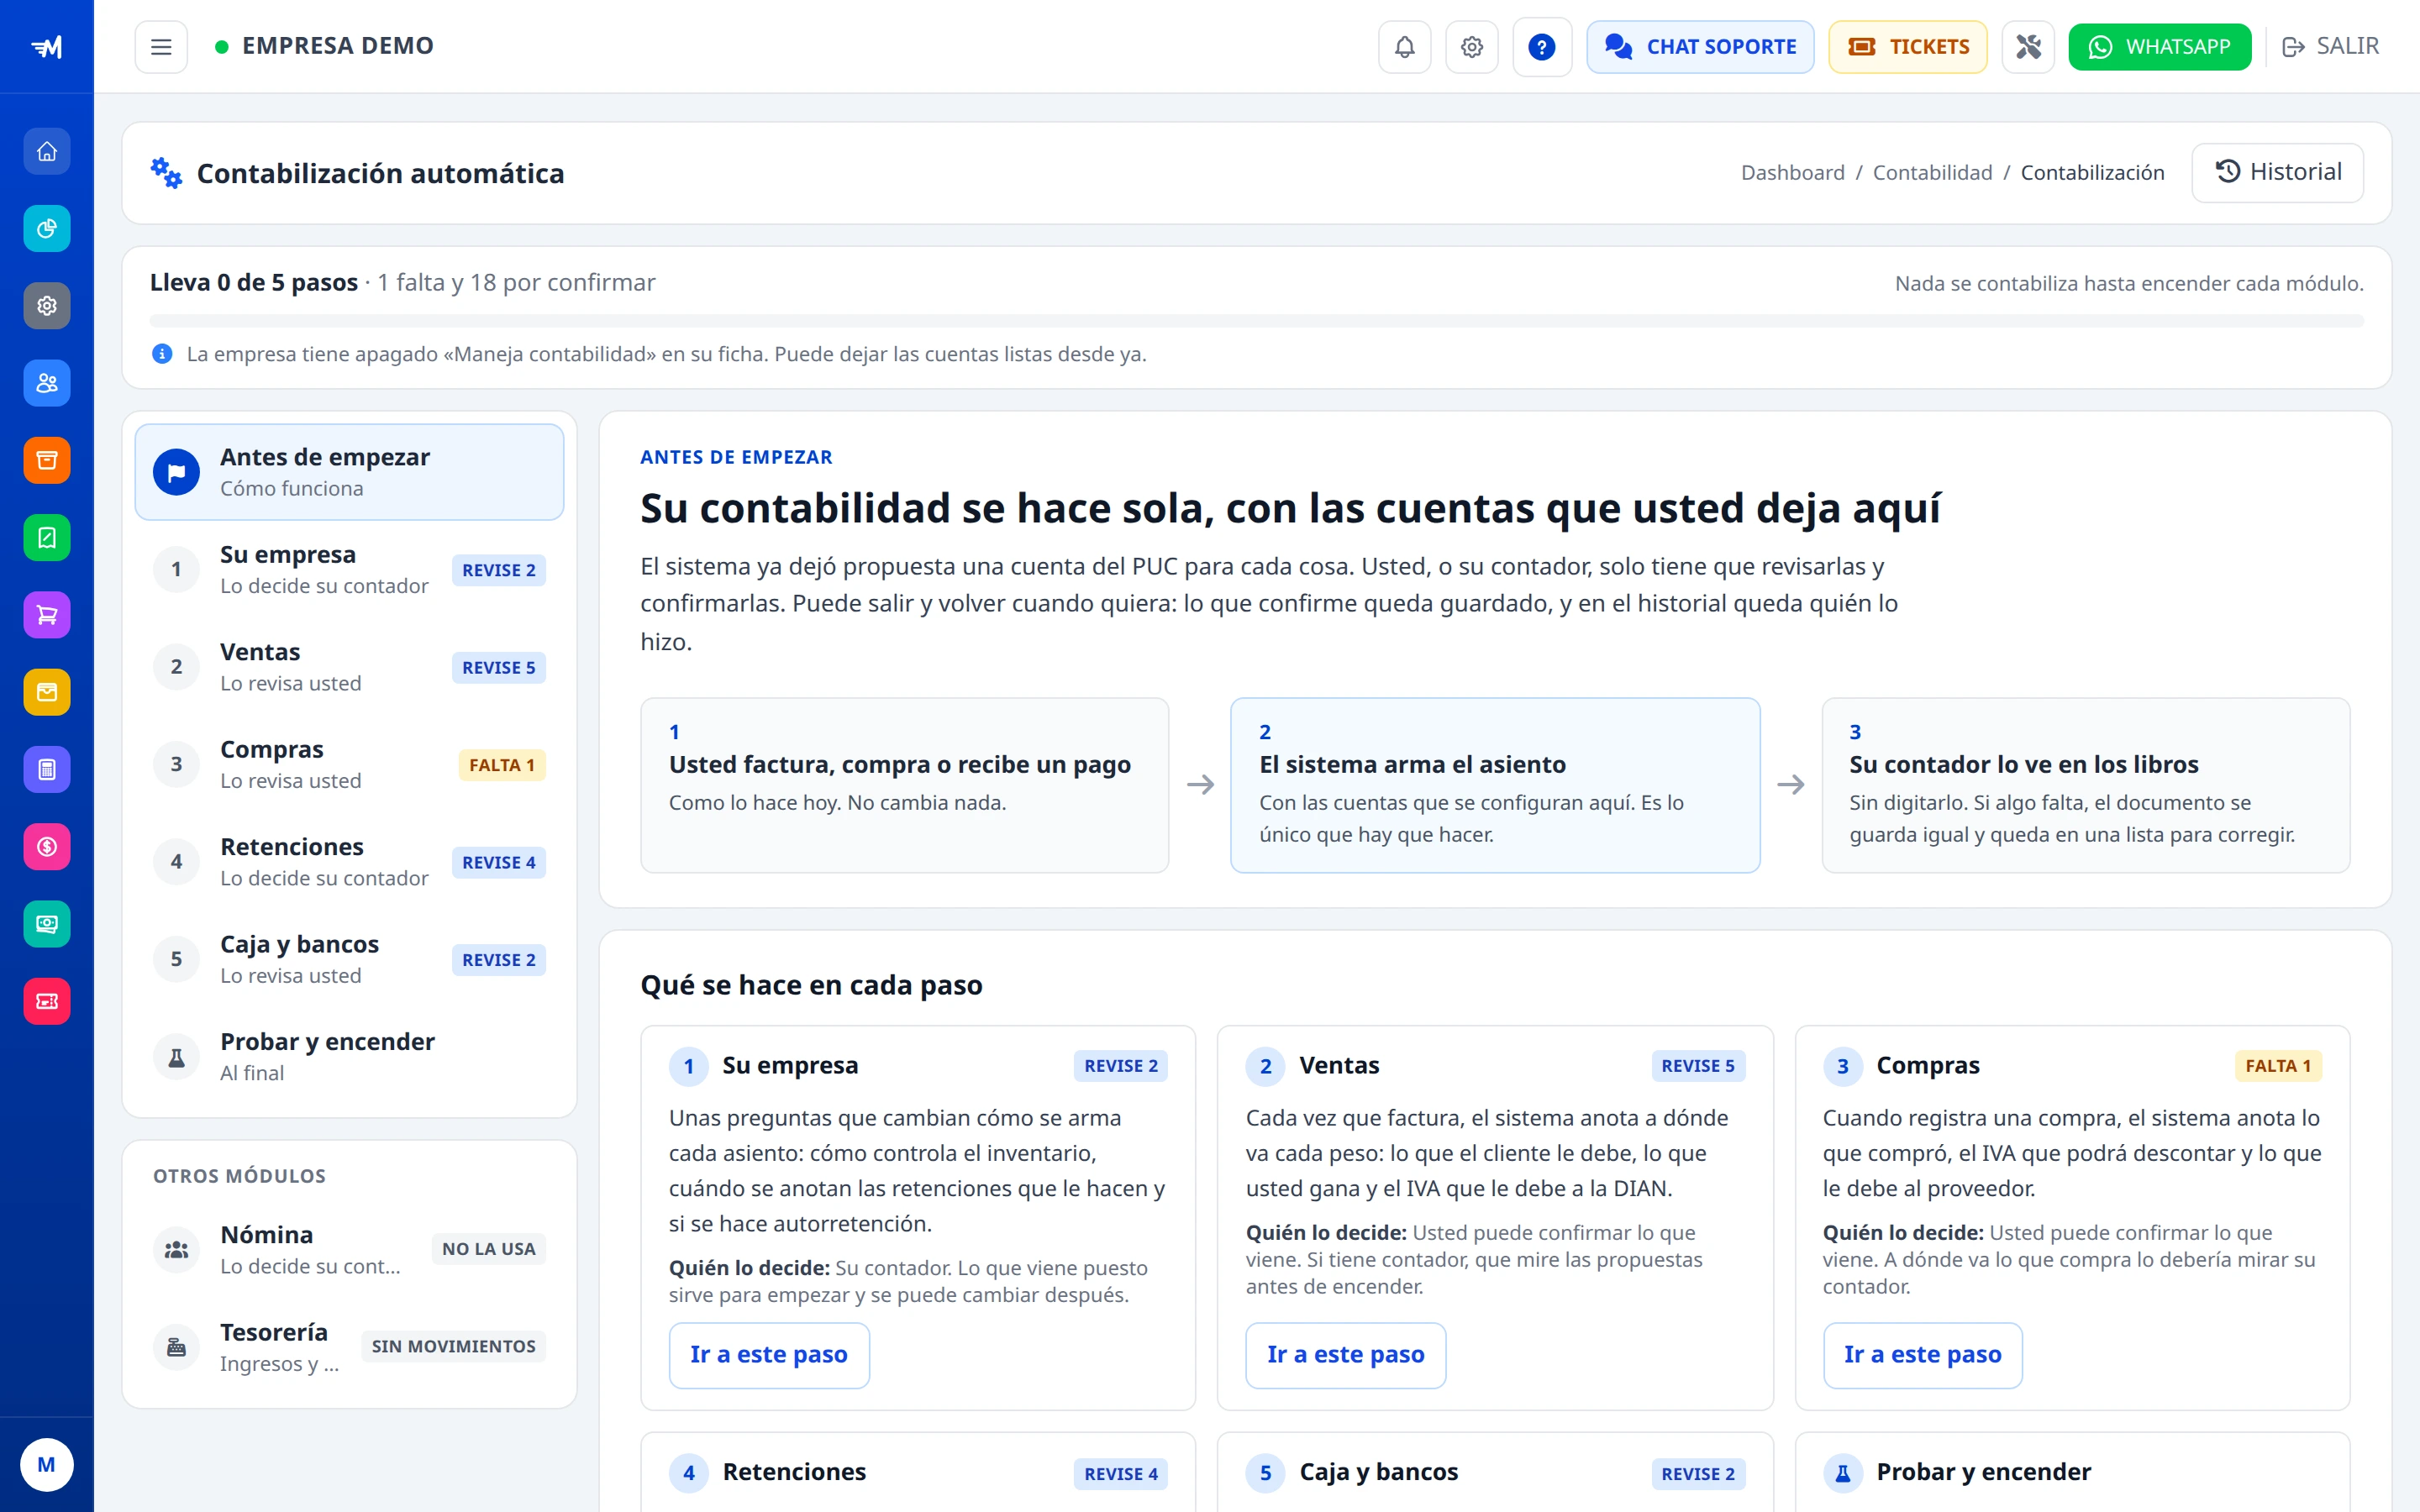
Task: Open Tesorería module
Action: click(x=349, y=1347)
